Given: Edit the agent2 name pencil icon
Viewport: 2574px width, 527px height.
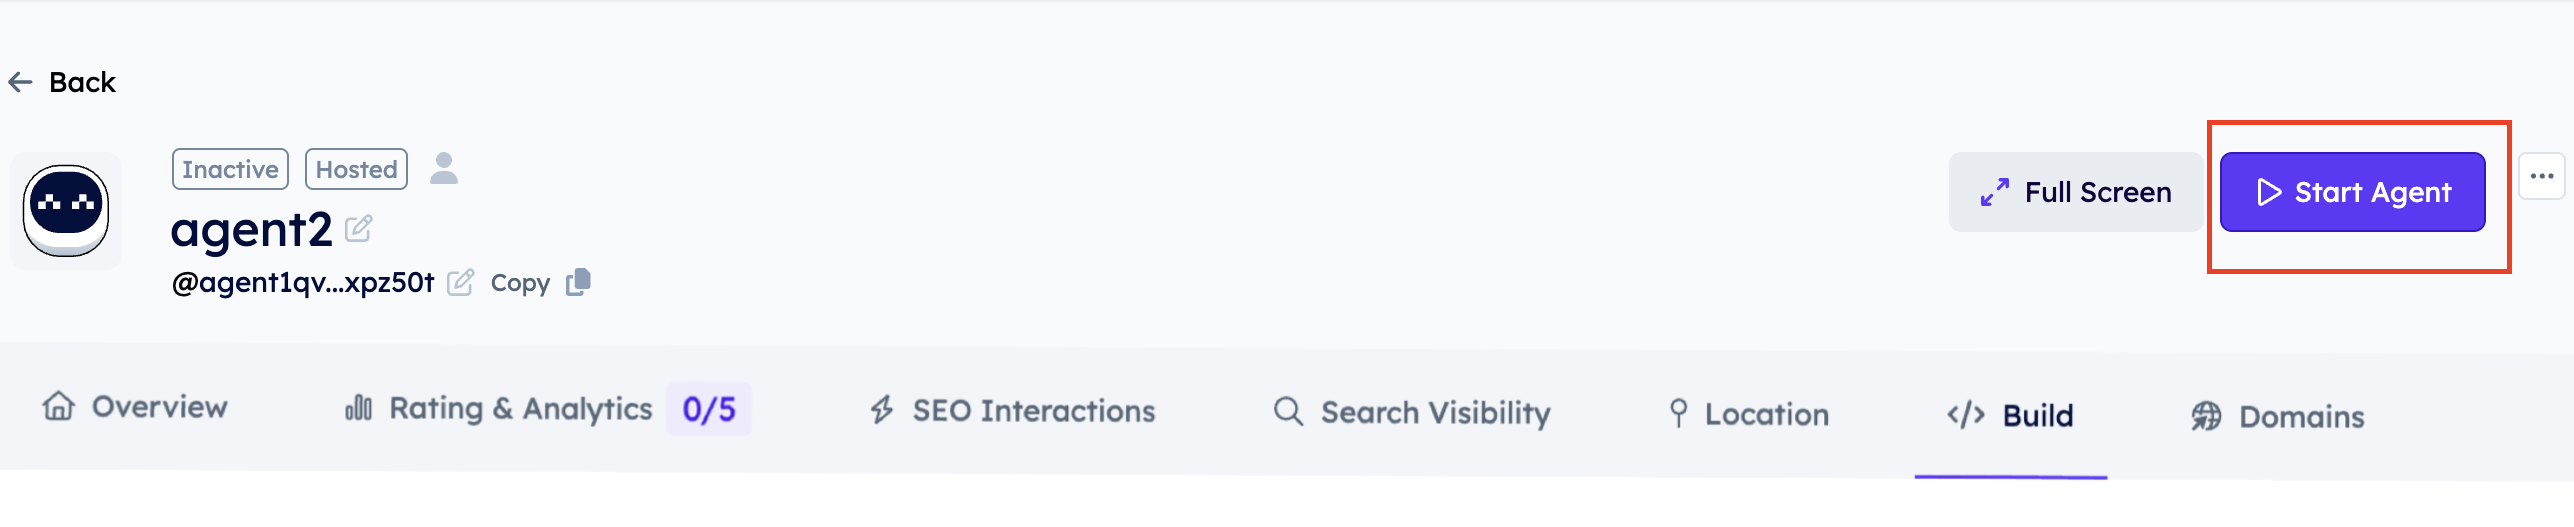Looking at the screenshot, I should point(358,229).
